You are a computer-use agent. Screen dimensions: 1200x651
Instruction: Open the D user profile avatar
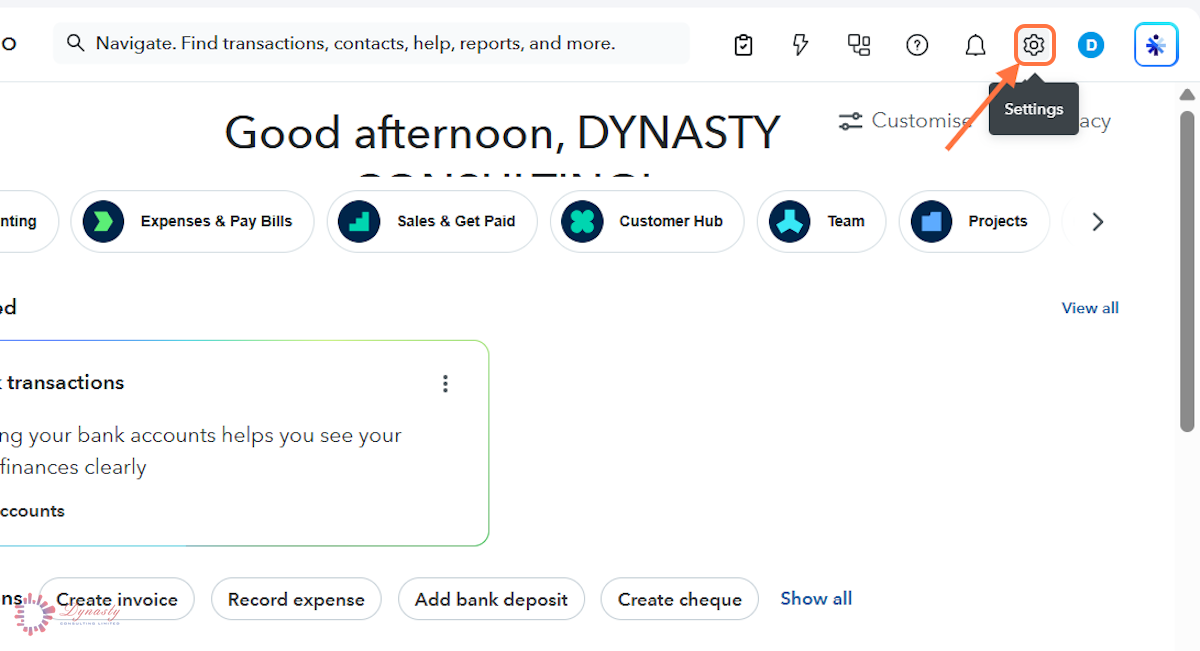pyautogui.click(x=1091, y=45)
